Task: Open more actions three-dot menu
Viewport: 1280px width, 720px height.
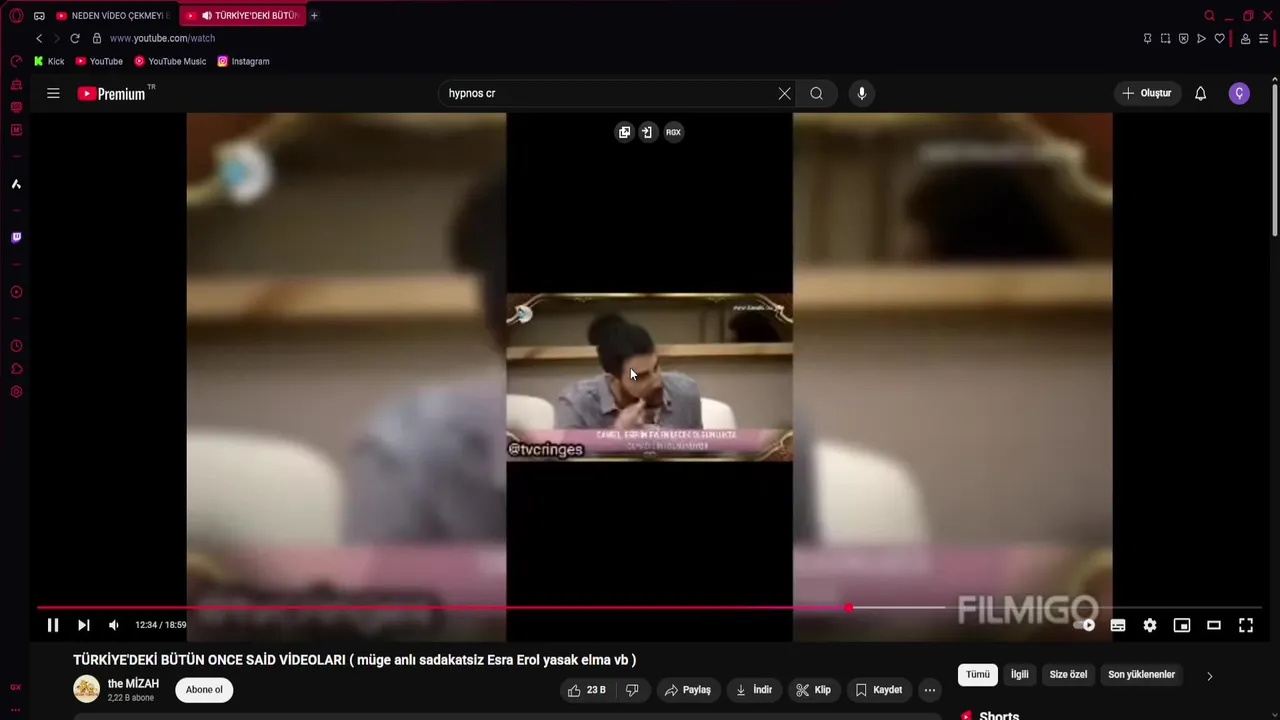Action: [x=930, y=690]
